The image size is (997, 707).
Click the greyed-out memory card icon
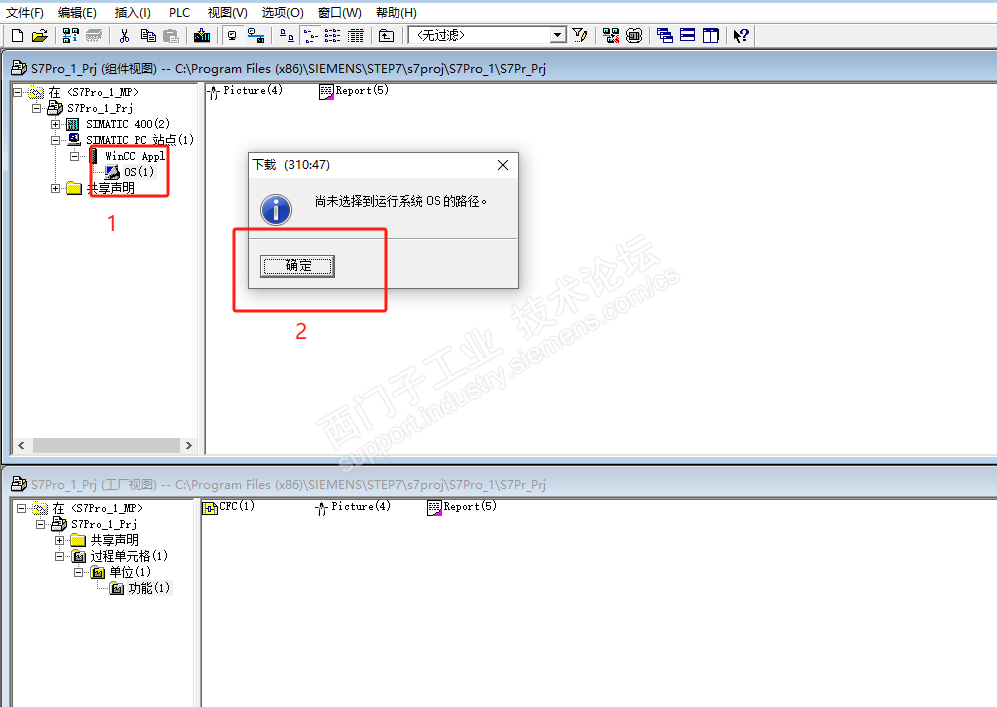(94, 36)
